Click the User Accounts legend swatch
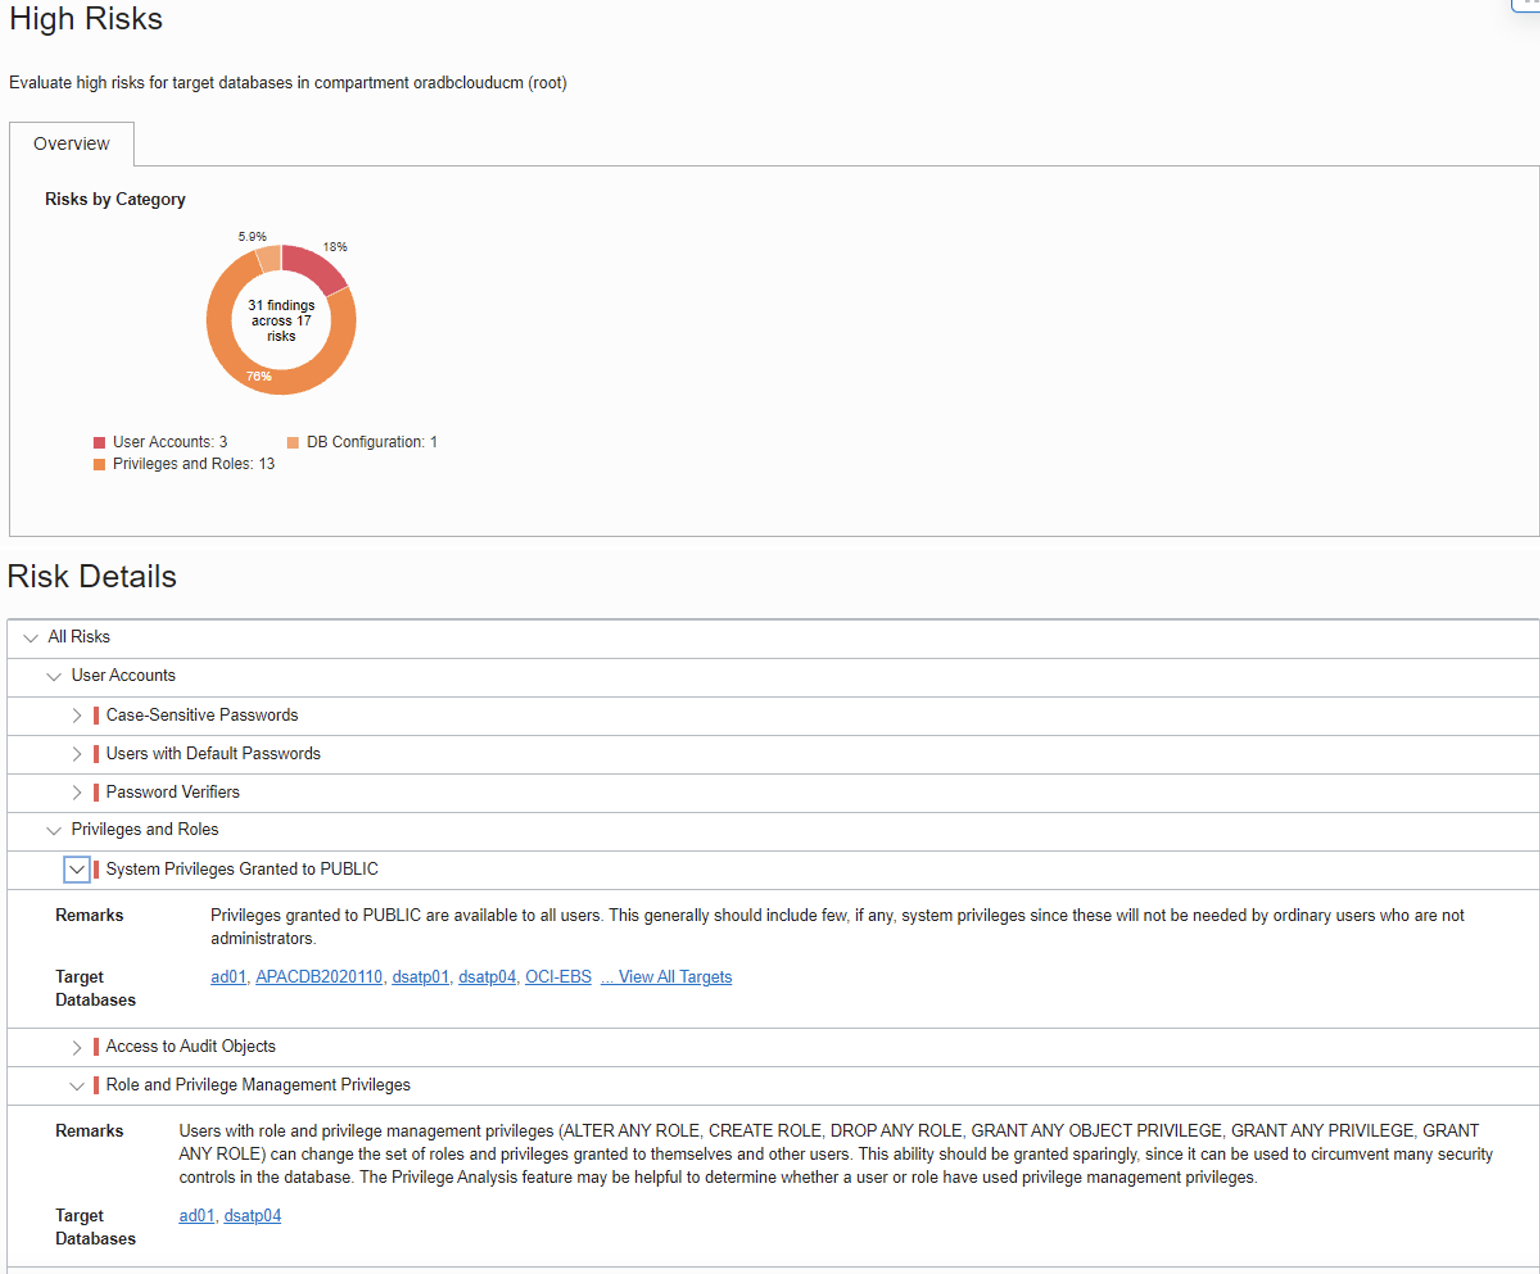The width and height of the screenshot is (1540, 1274). pyautogui.click(x=99, y=443)
